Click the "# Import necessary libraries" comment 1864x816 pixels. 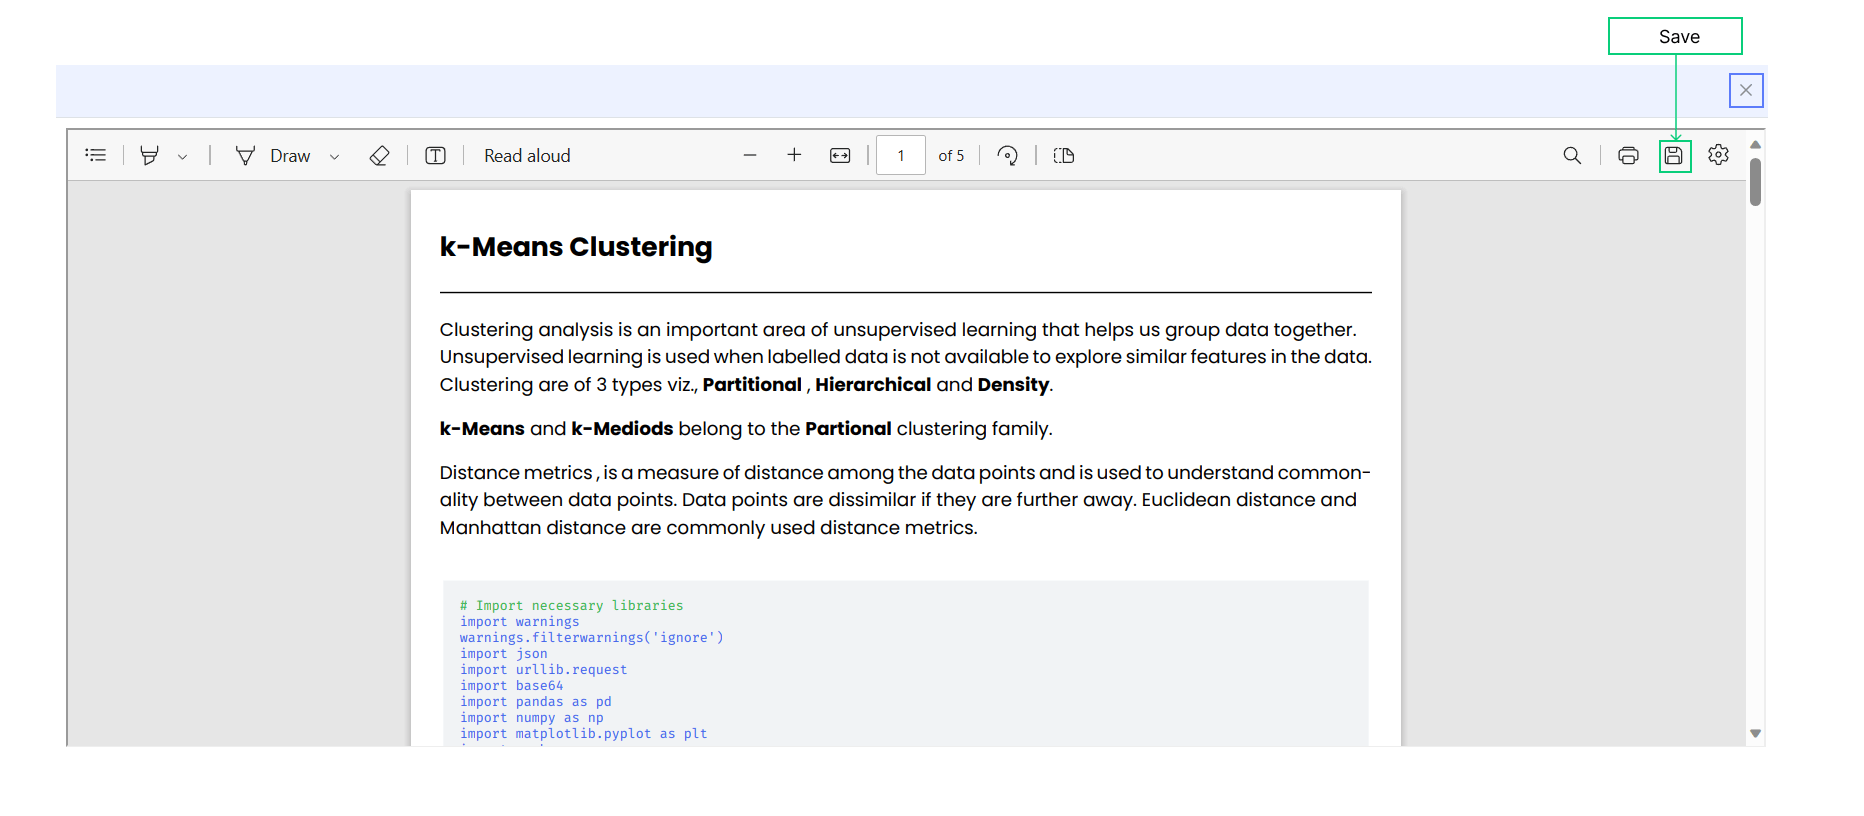(x=571, y=606)
